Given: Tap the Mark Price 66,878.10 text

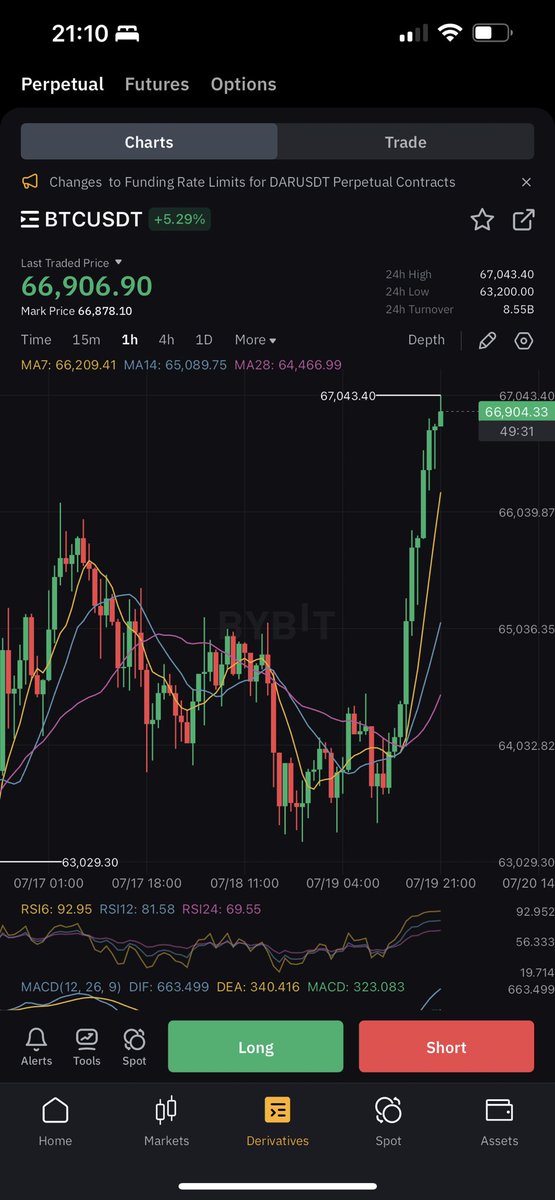Looking at the screenshot, I should 77,311.
